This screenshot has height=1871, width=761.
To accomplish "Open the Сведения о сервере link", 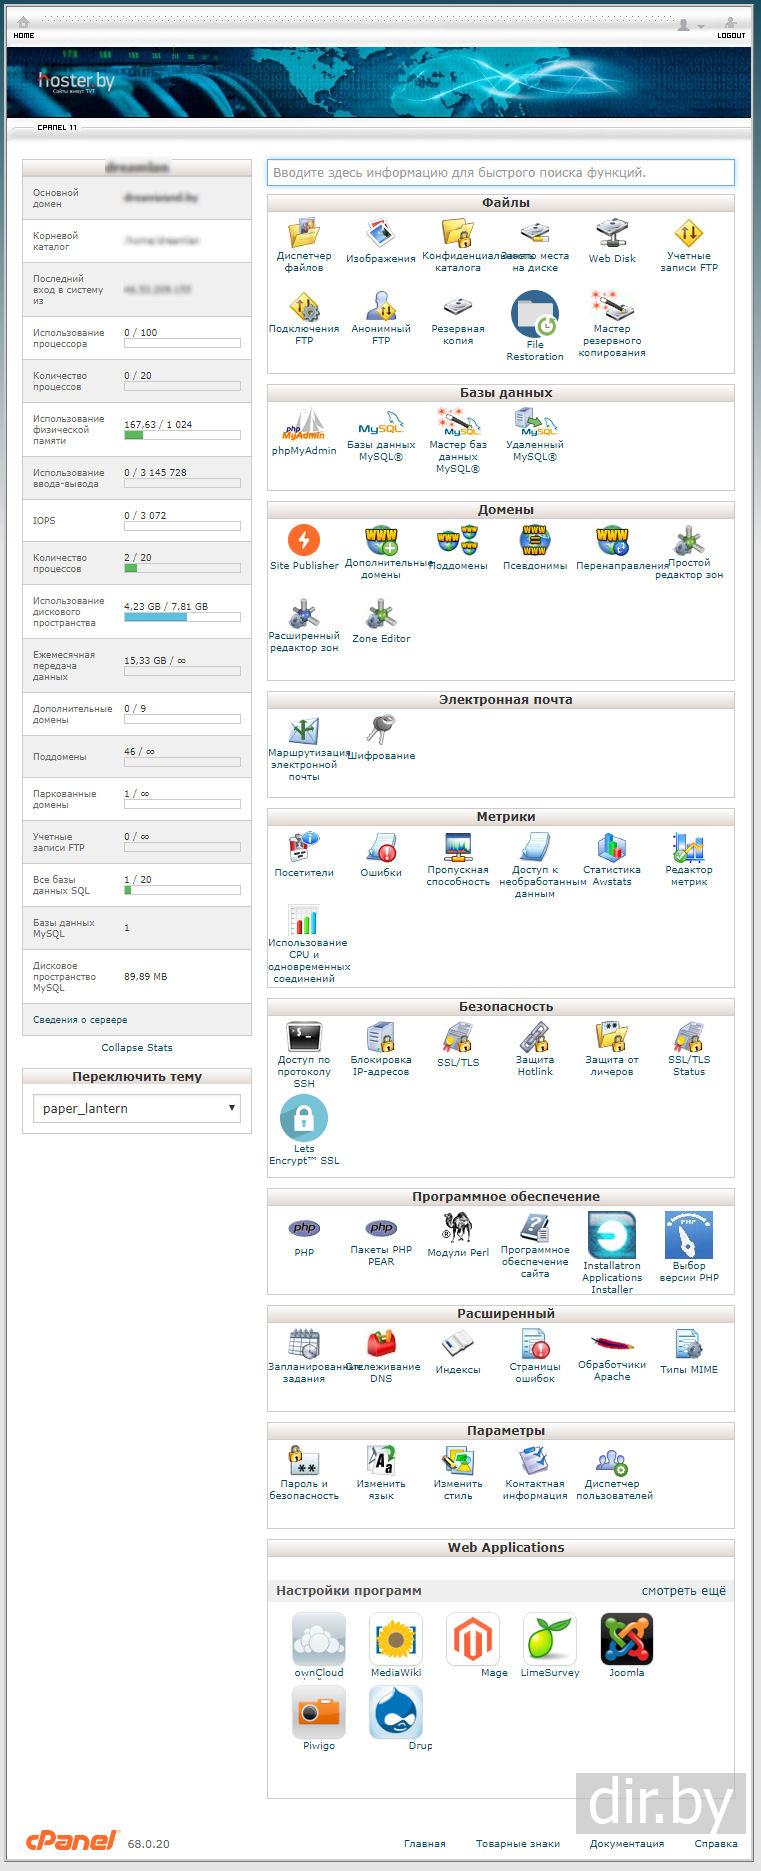I will tap(80, 1019).
